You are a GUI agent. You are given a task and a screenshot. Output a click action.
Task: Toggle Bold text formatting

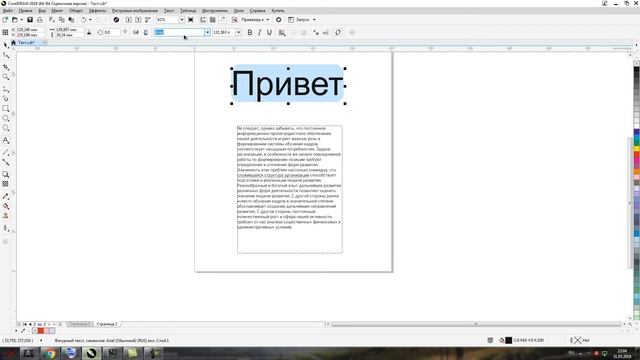(250, 32)
